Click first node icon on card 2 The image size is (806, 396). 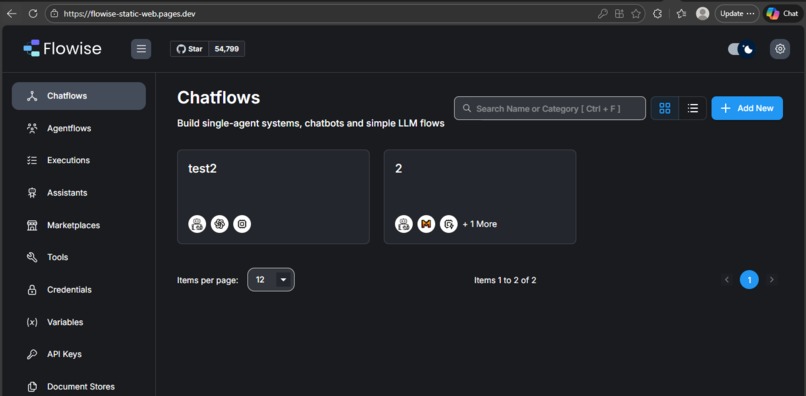pos(404,224)
